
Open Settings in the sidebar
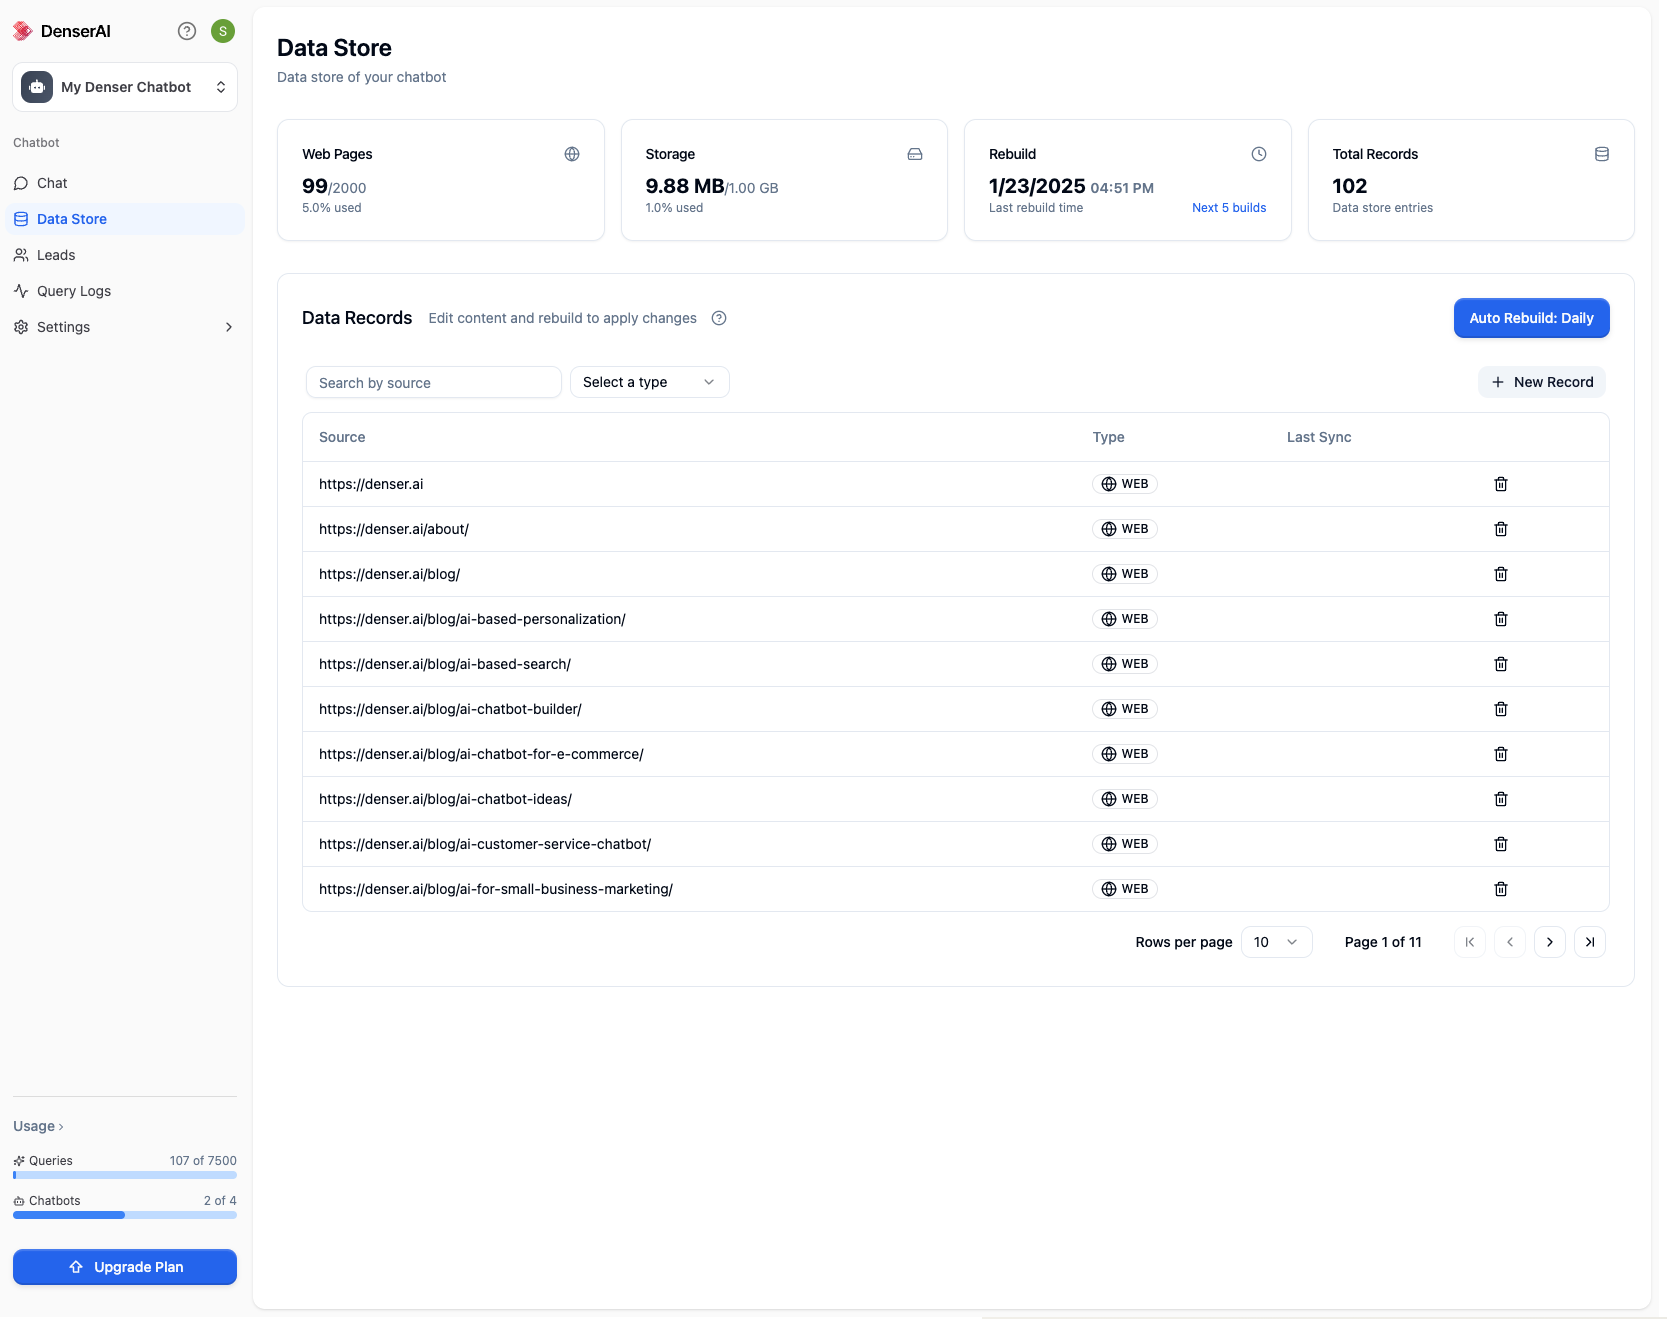(x=125, y=327)
